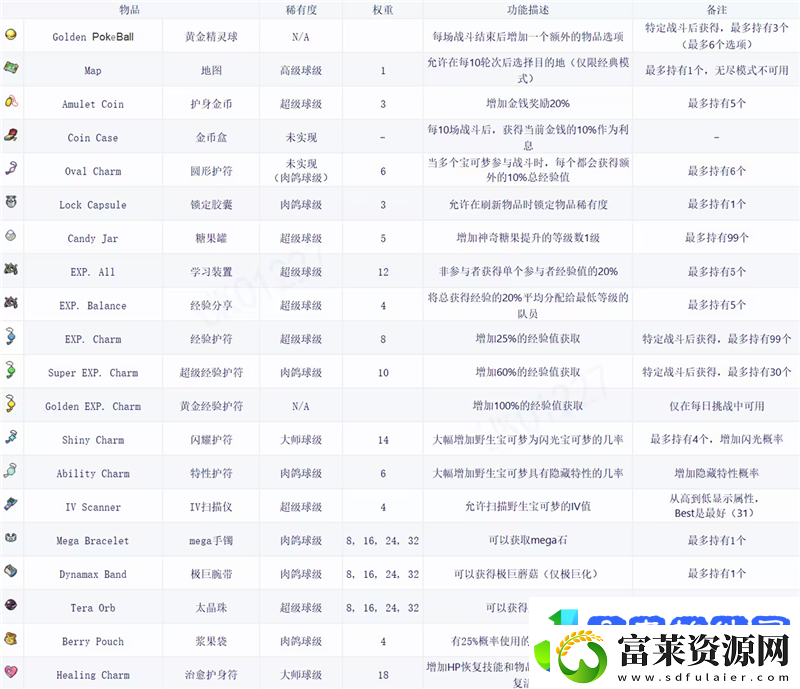Click the Healing Charm heart icon
Screen dimensions: 800x689
(11, 672)
